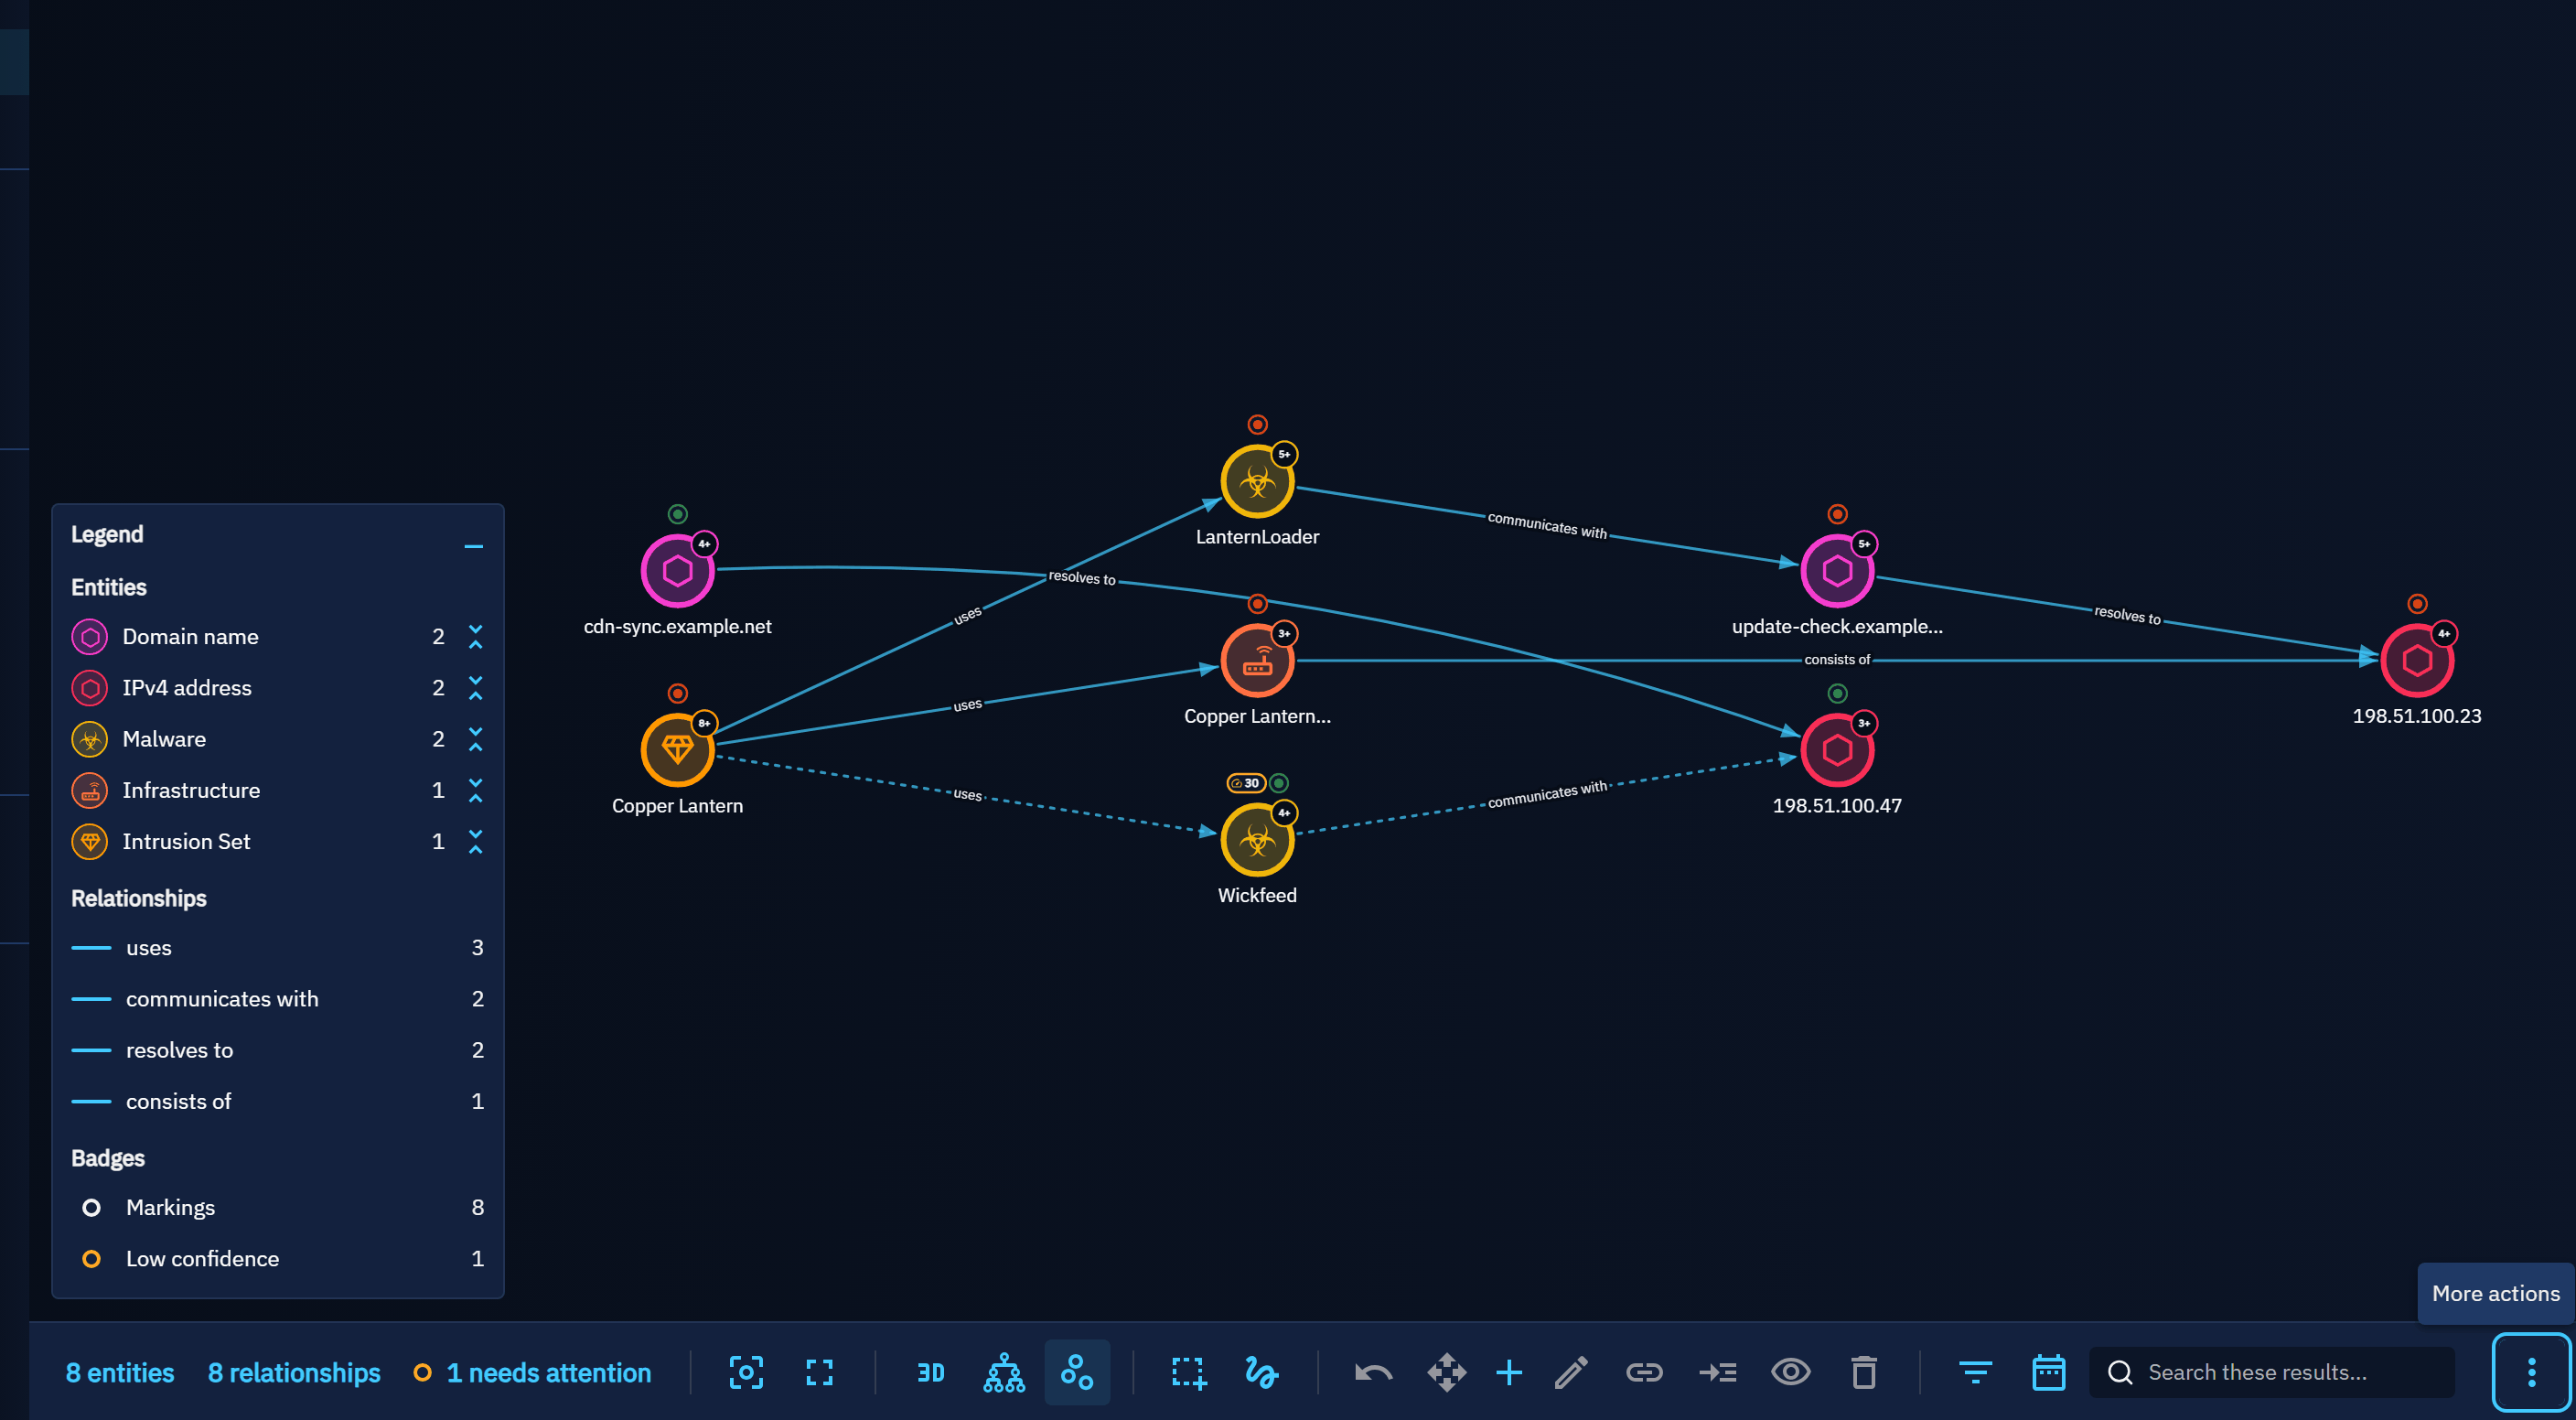Click the 'consists of' legend row
The width and height of the screenshot is (2576, 1420).
pyautogui.click(x=278, y=1101)
